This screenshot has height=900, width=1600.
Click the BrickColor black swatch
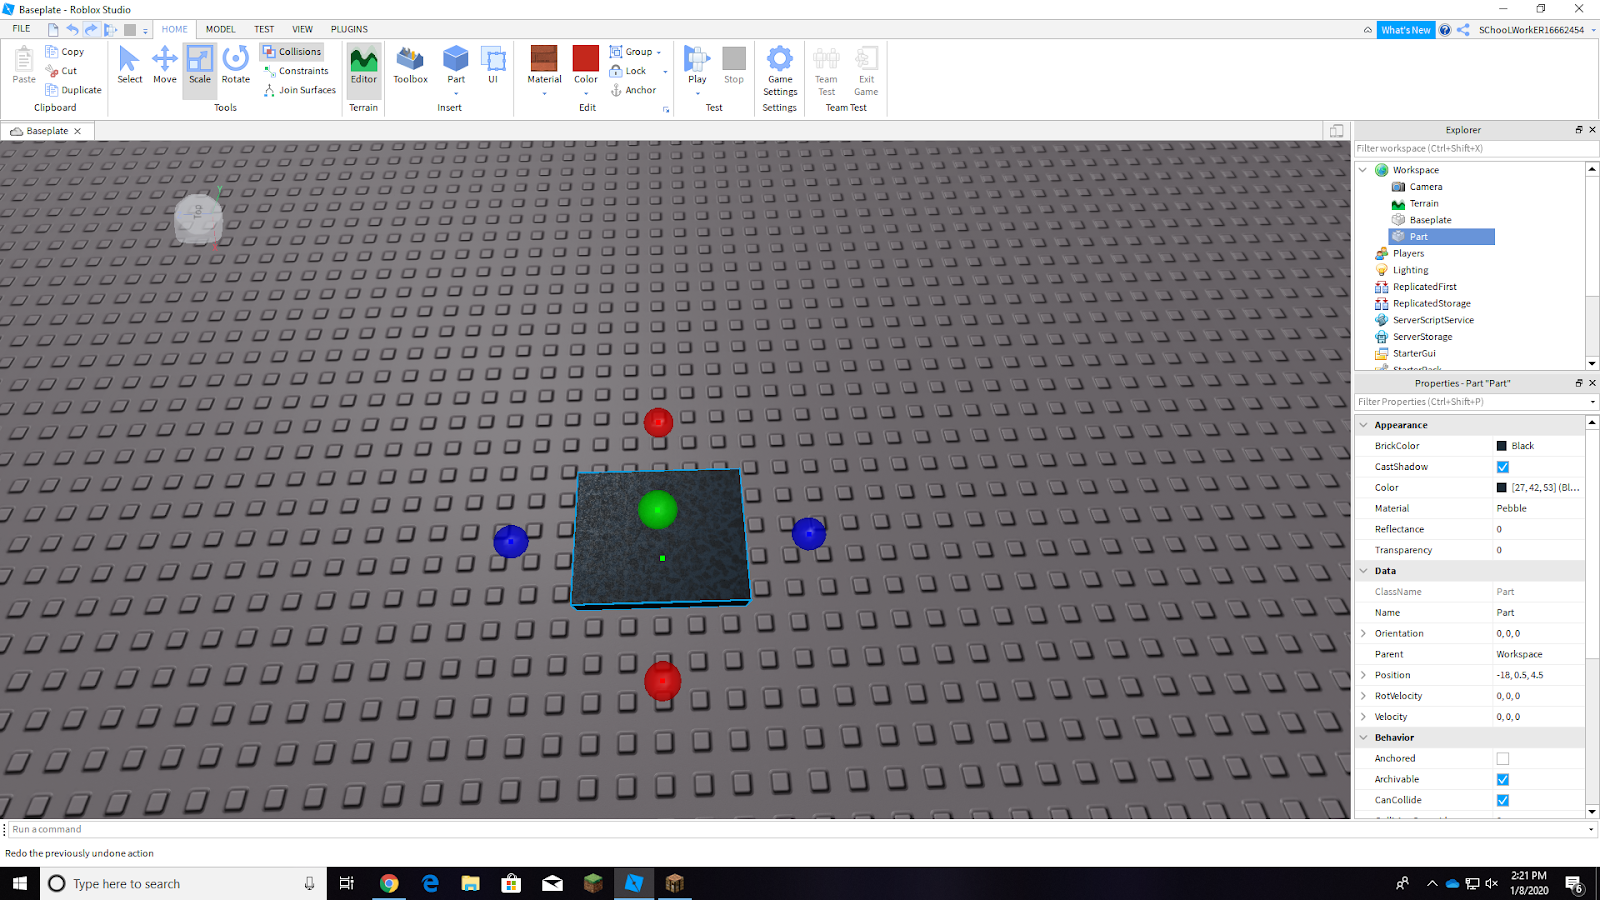tap(1501, 446)
